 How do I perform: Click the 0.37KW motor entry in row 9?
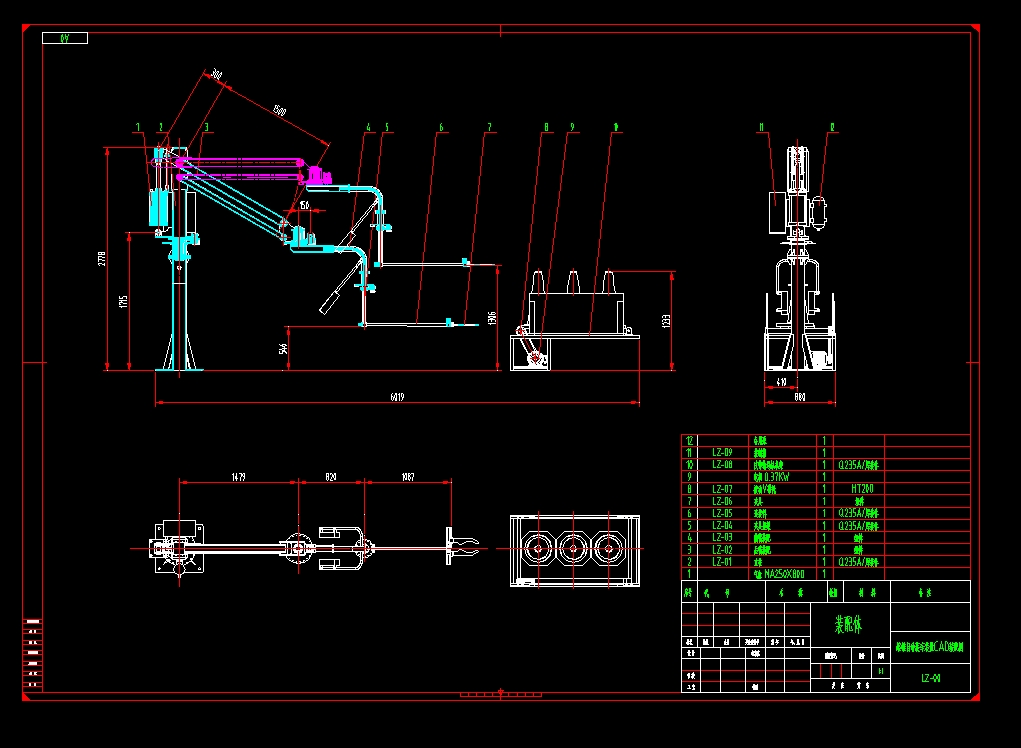[772, 477]
